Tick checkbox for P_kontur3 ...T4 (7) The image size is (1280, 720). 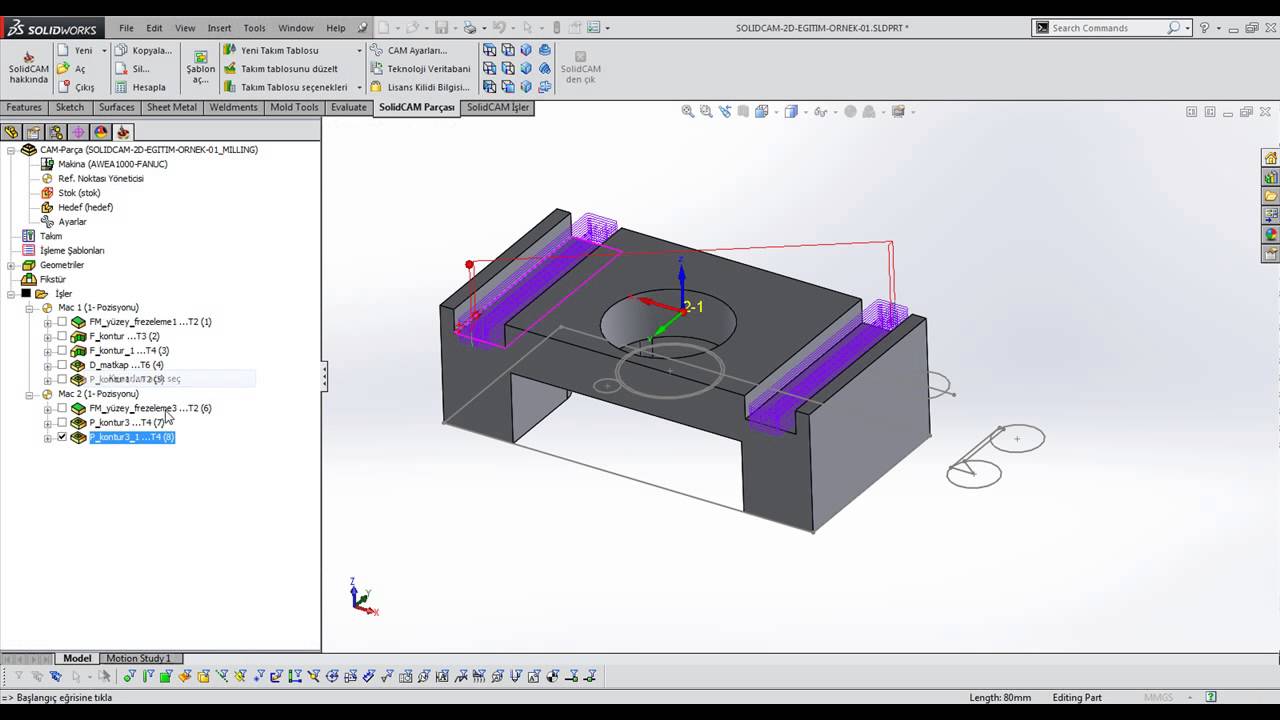(x=62, y=423)
